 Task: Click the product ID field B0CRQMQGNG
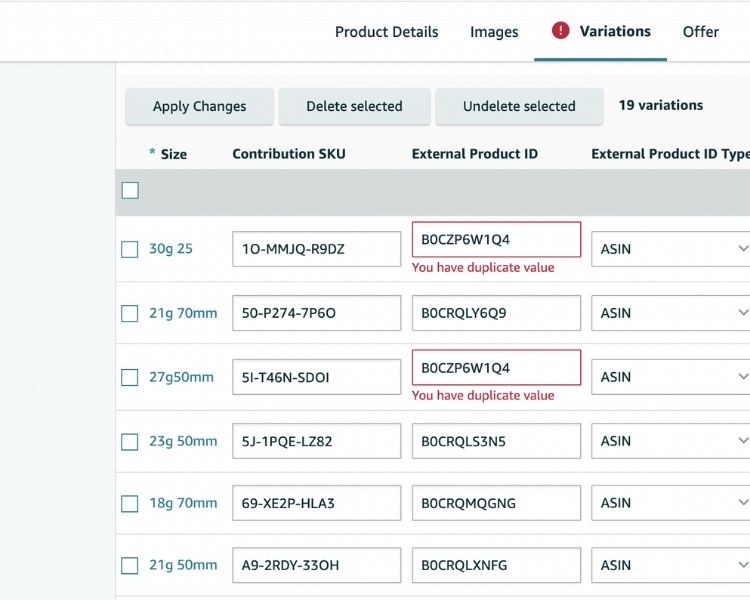pos(496,503)
